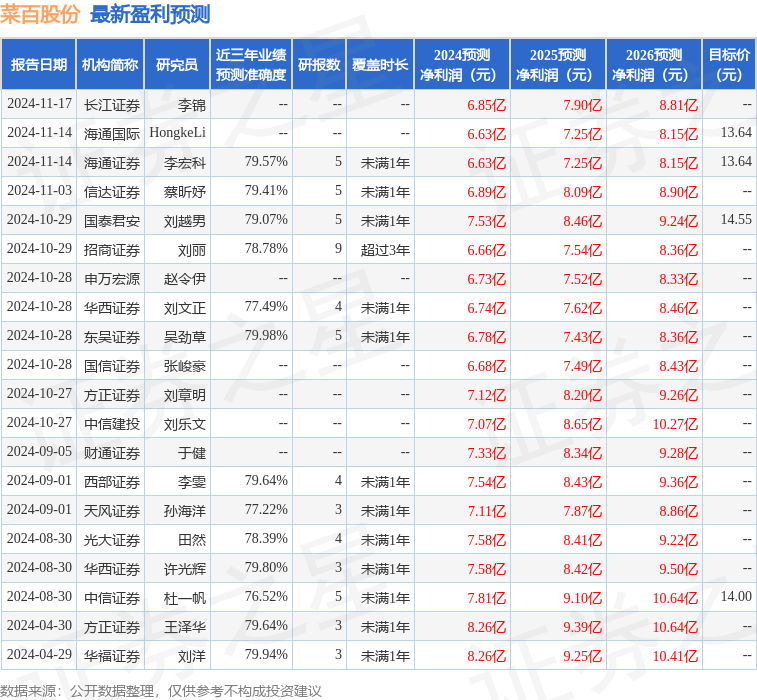Select the 2026预测净利润 column header
The image size is (757, 700).
654,65
